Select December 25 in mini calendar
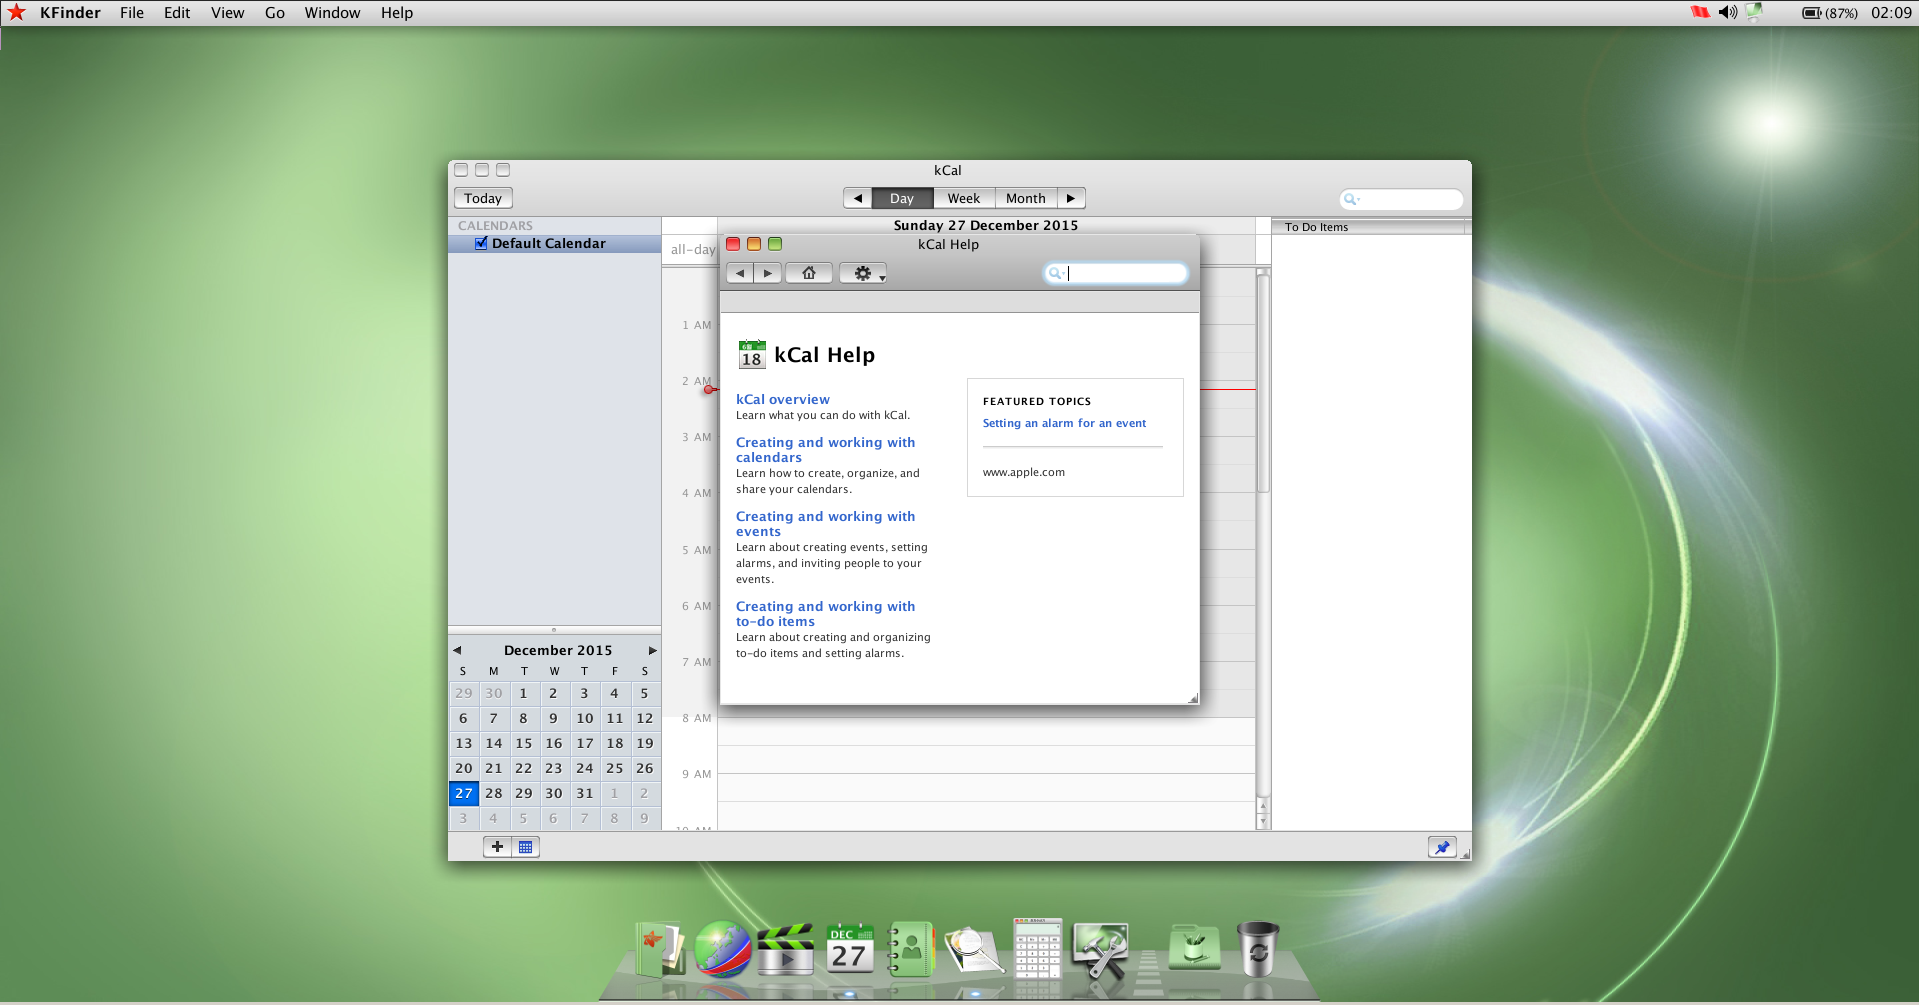Screen dimensions: 1919x1005 (x=615, y=768)
